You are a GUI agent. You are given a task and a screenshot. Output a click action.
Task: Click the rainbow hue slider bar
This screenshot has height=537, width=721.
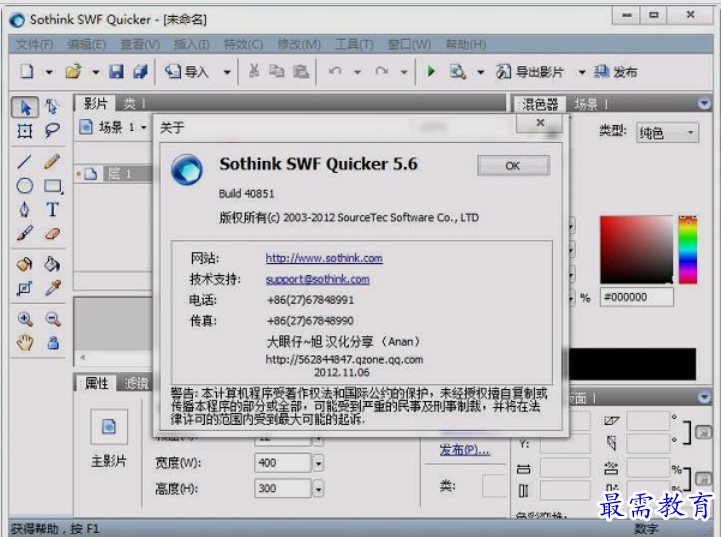688,249
